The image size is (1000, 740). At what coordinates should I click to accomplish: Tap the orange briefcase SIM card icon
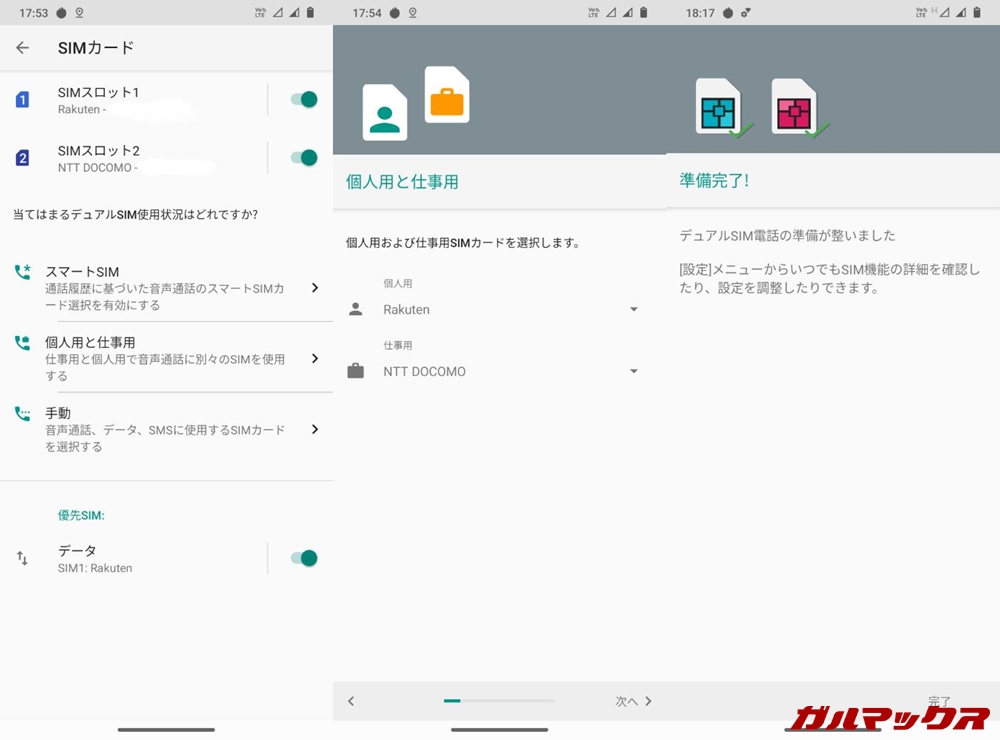447,96
